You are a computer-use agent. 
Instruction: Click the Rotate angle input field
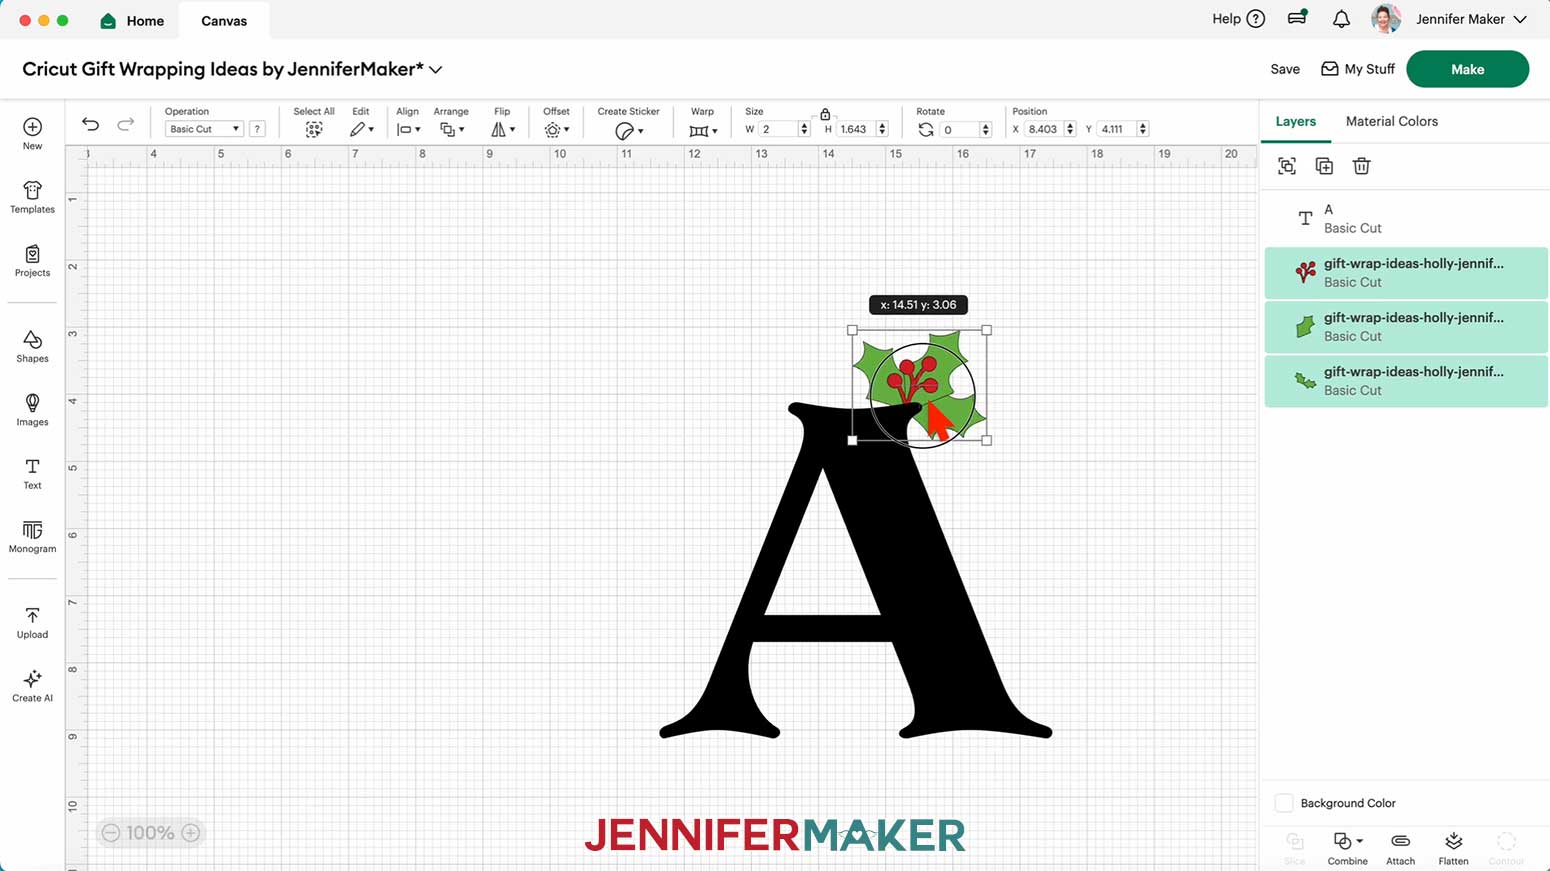(960, 129)
